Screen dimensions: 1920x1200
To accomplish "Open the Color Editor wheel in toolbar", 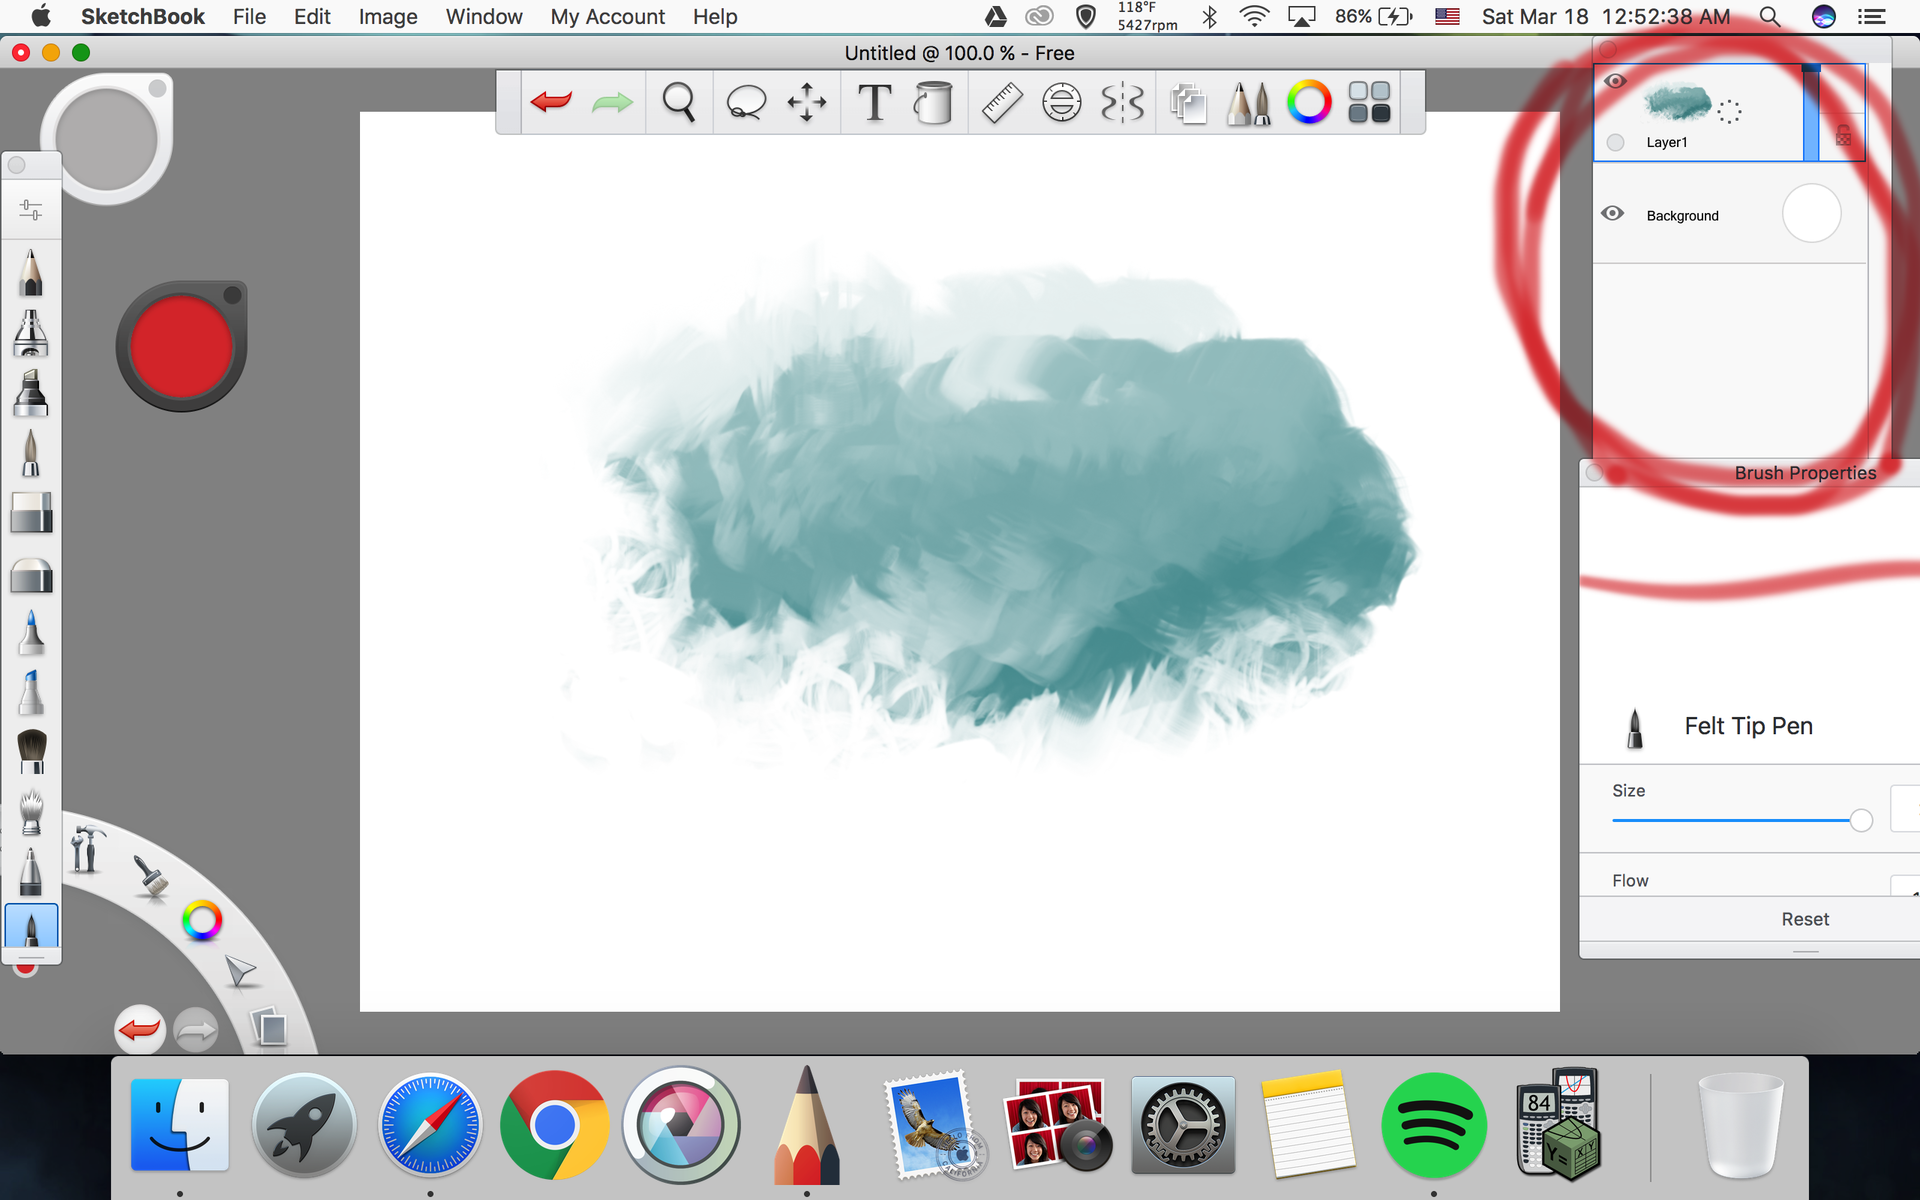I will click(x=1309, y=102).
